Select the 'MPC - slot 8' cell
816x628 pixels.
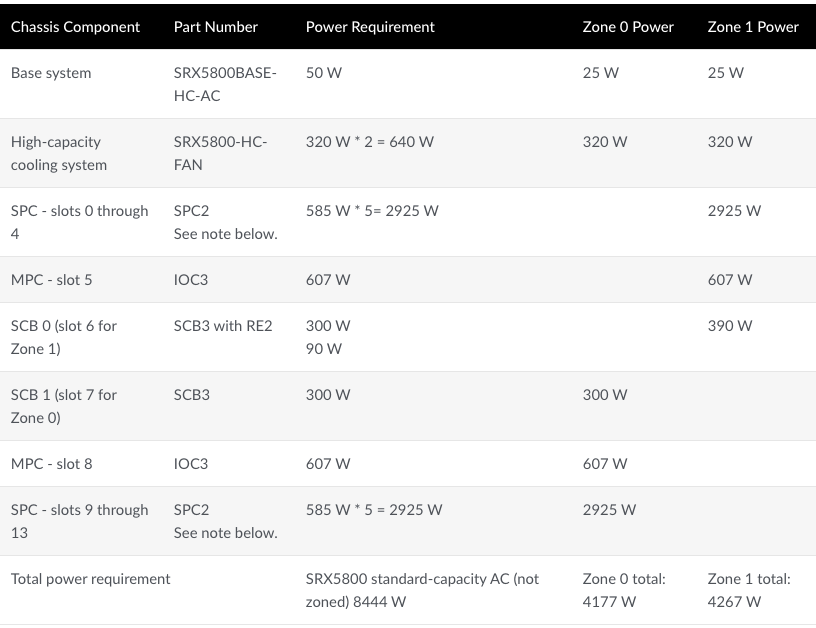point(52,464)
